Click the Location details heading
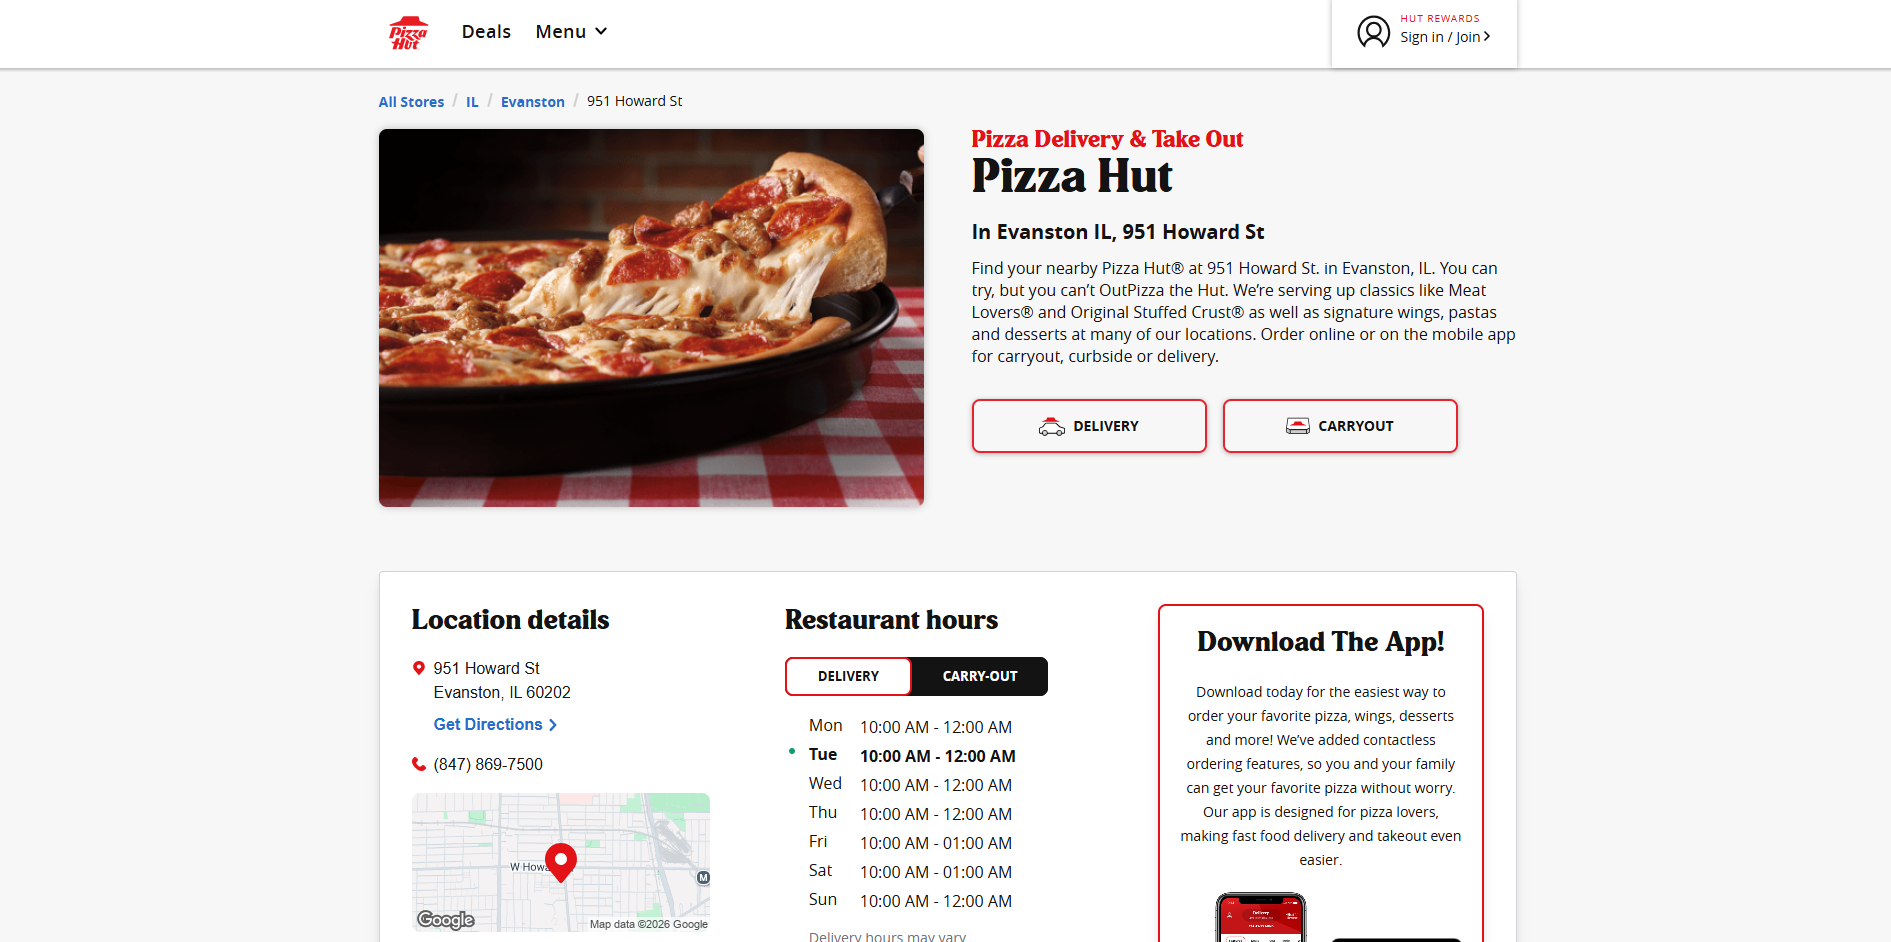Image resolution: width=1891 pixels, height=942 pixels. coord(510,620)
